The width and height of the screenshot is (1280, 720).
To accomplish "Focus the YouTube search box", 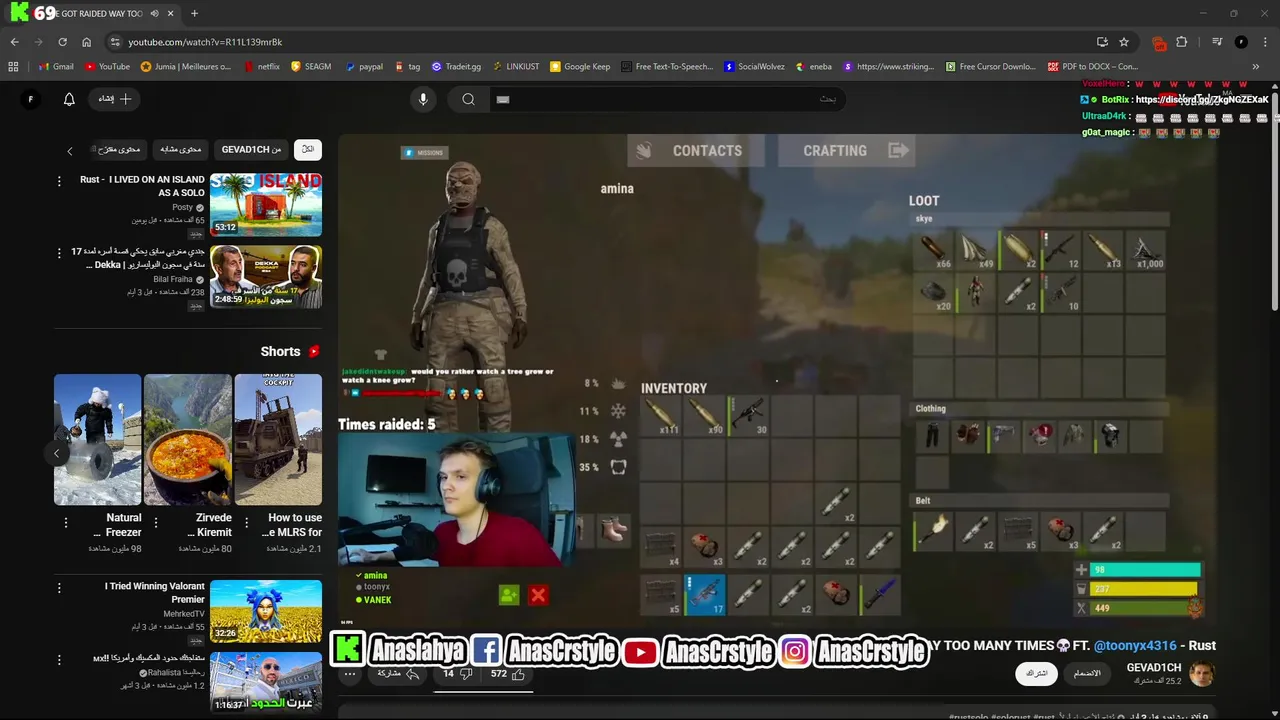I will (666, 99).
